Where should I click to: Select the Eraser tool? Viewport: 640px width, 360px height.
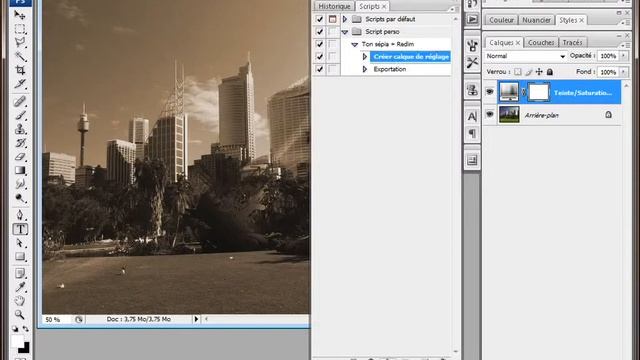[x=20, y=157]
